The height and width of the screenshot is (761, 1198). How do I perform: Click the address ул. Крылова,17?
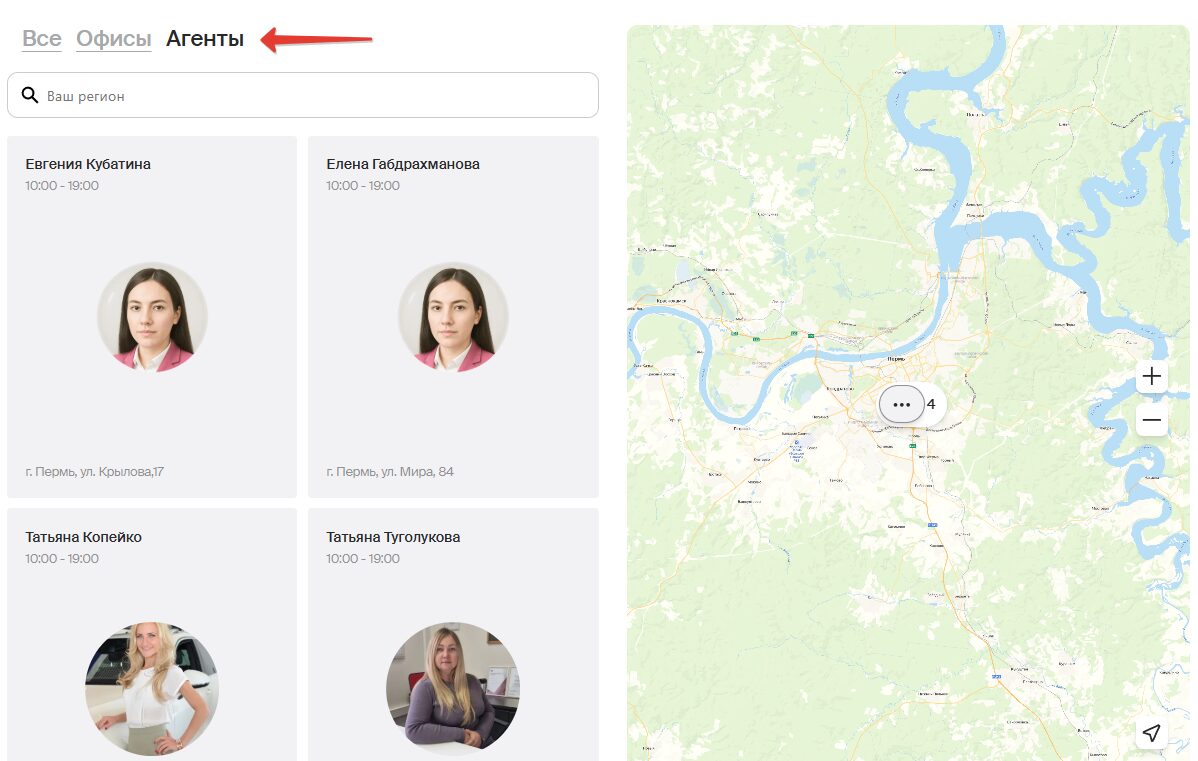point(95,471)
